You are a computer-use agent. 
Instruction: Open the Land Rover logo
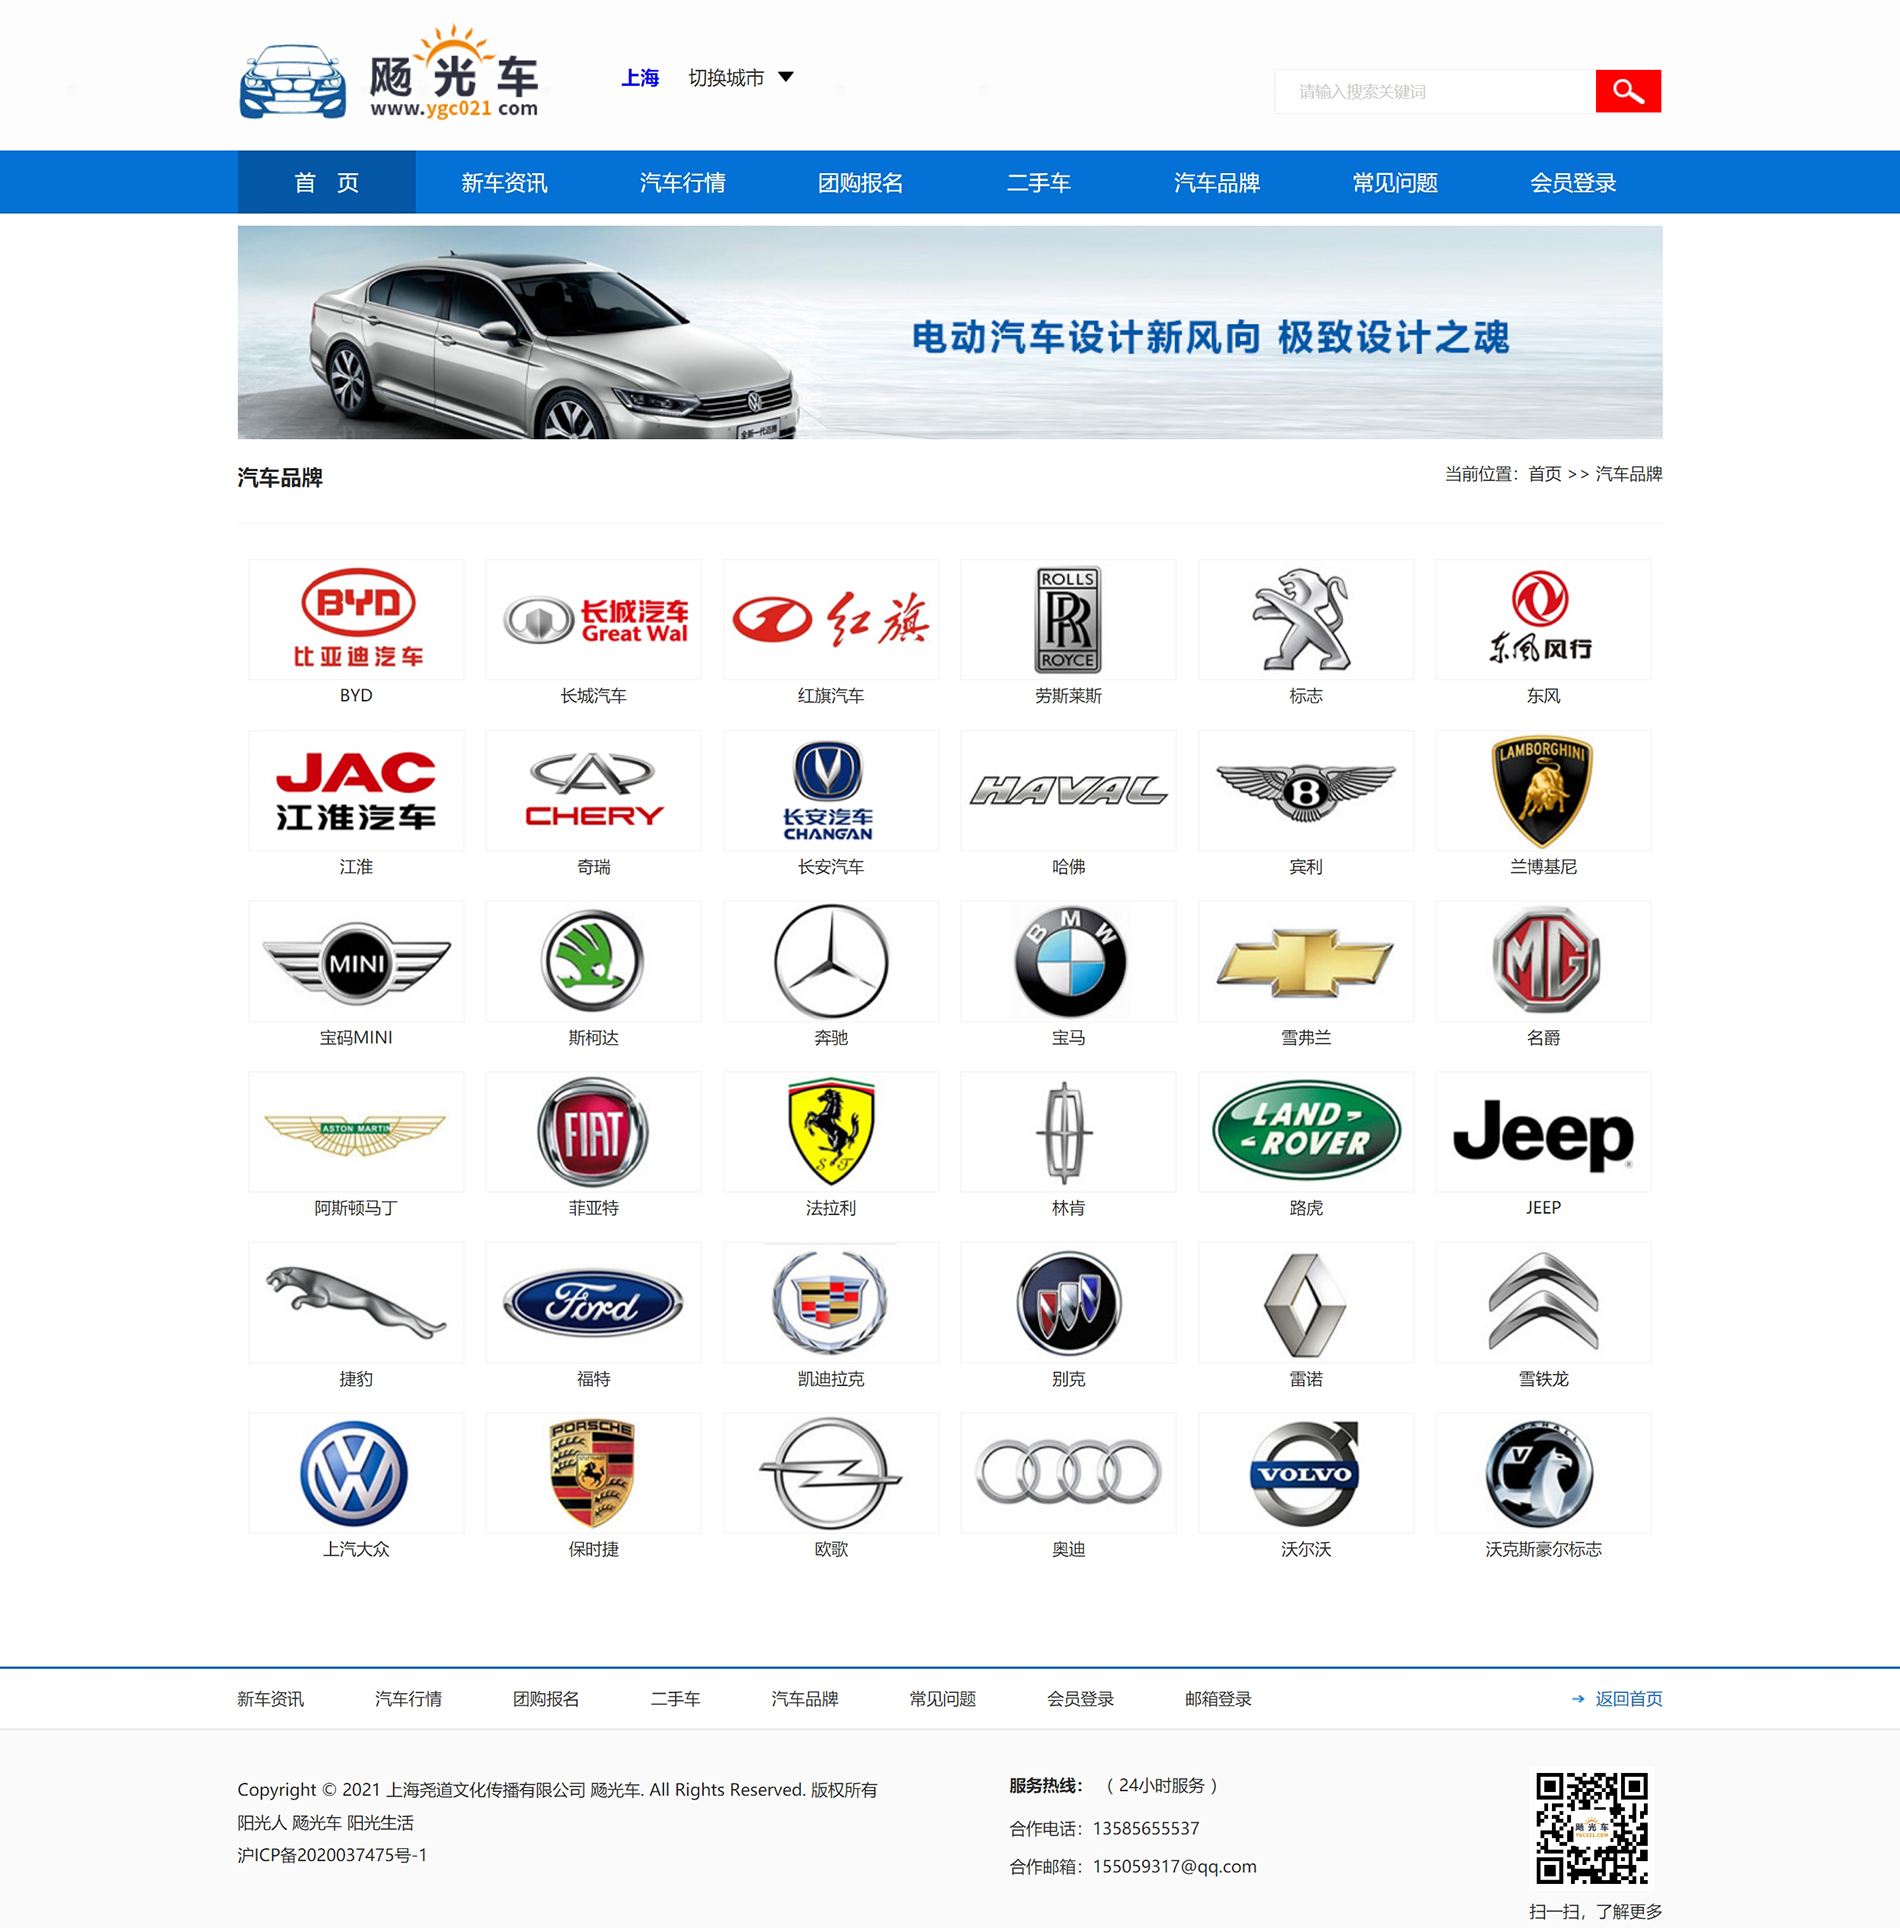(x=1306, y=1132)
